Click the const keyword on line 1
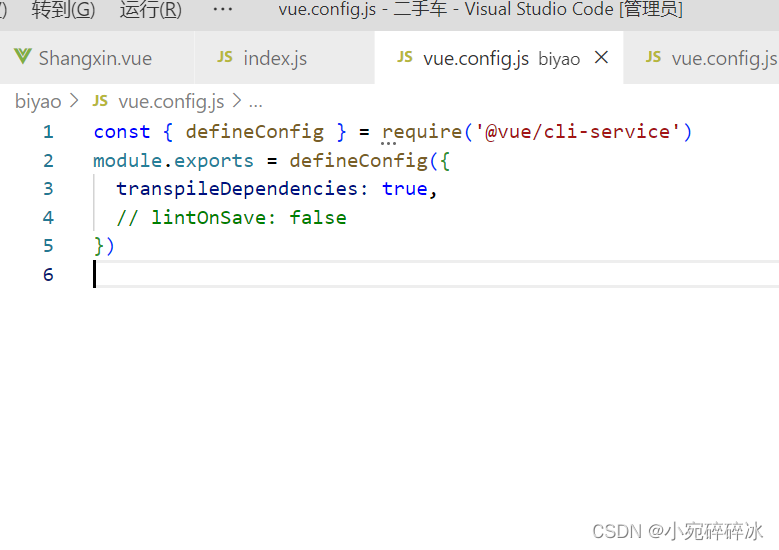 point(122,132)
